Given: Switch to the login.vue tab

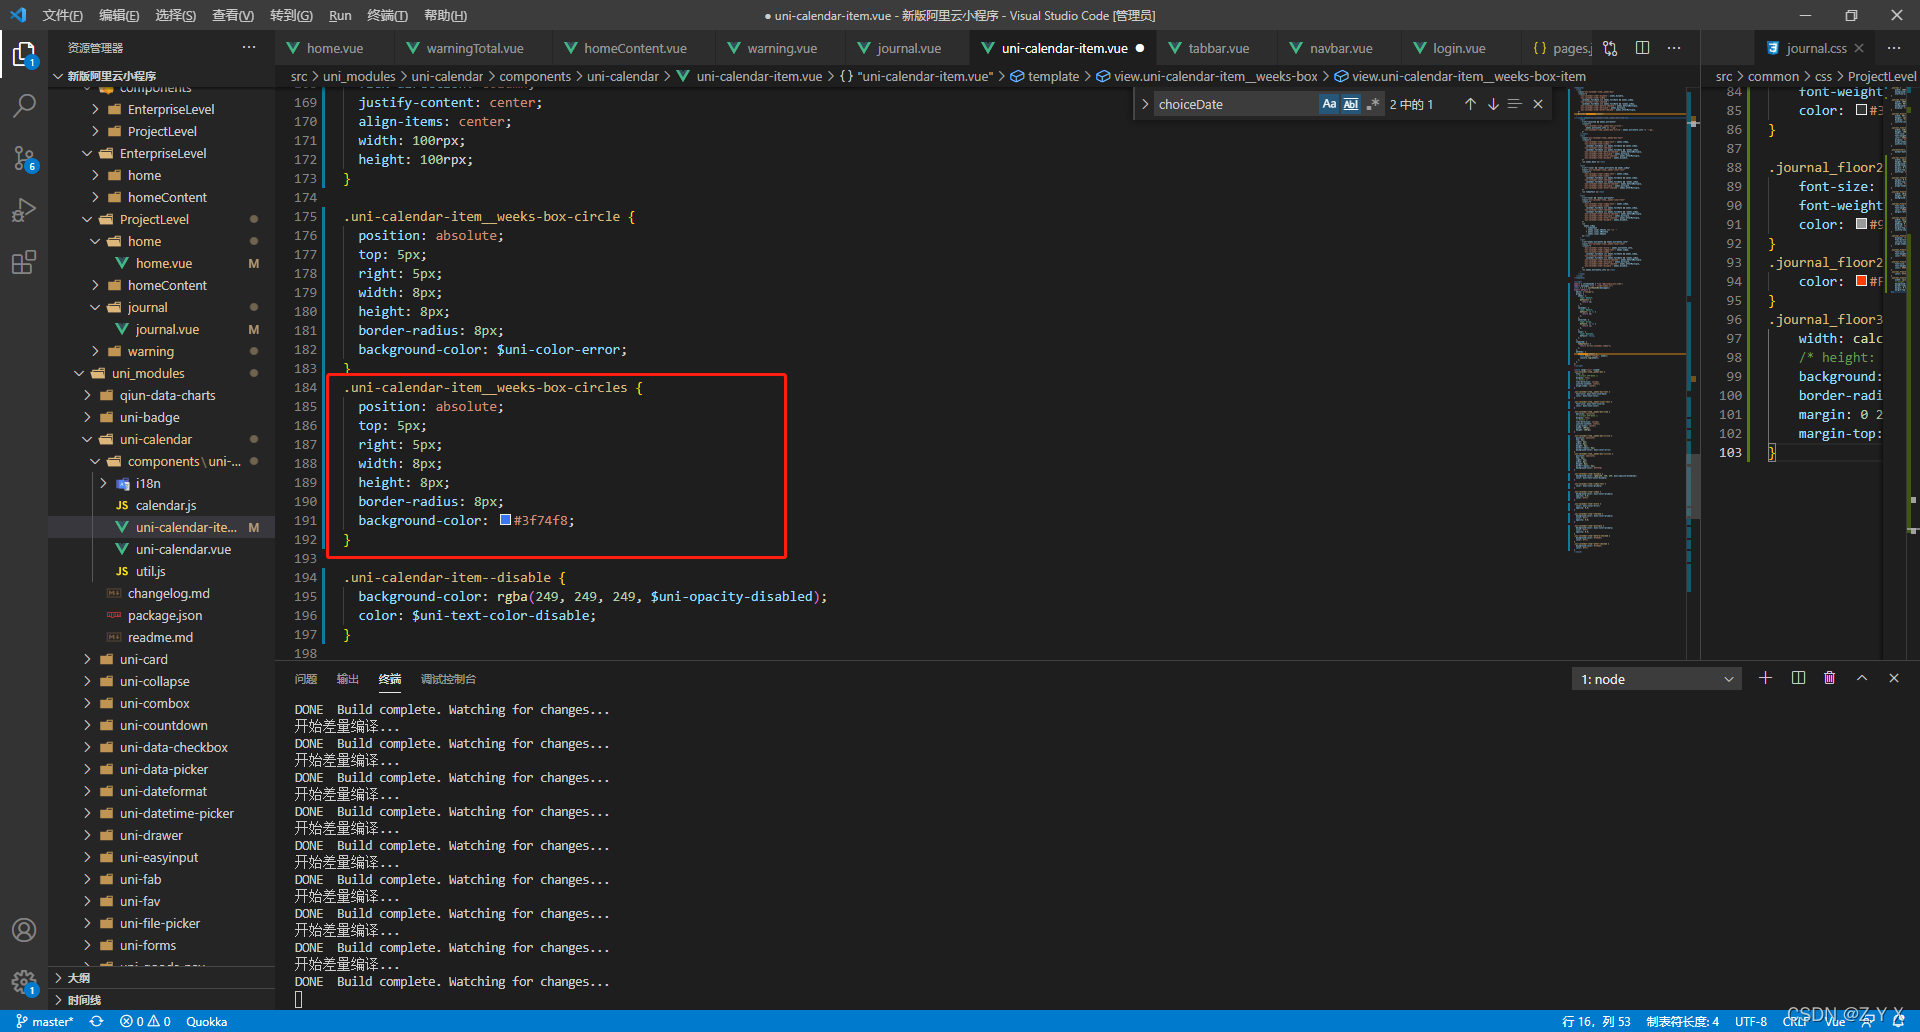Looking at the screenshot, I should coord(1459,48).
